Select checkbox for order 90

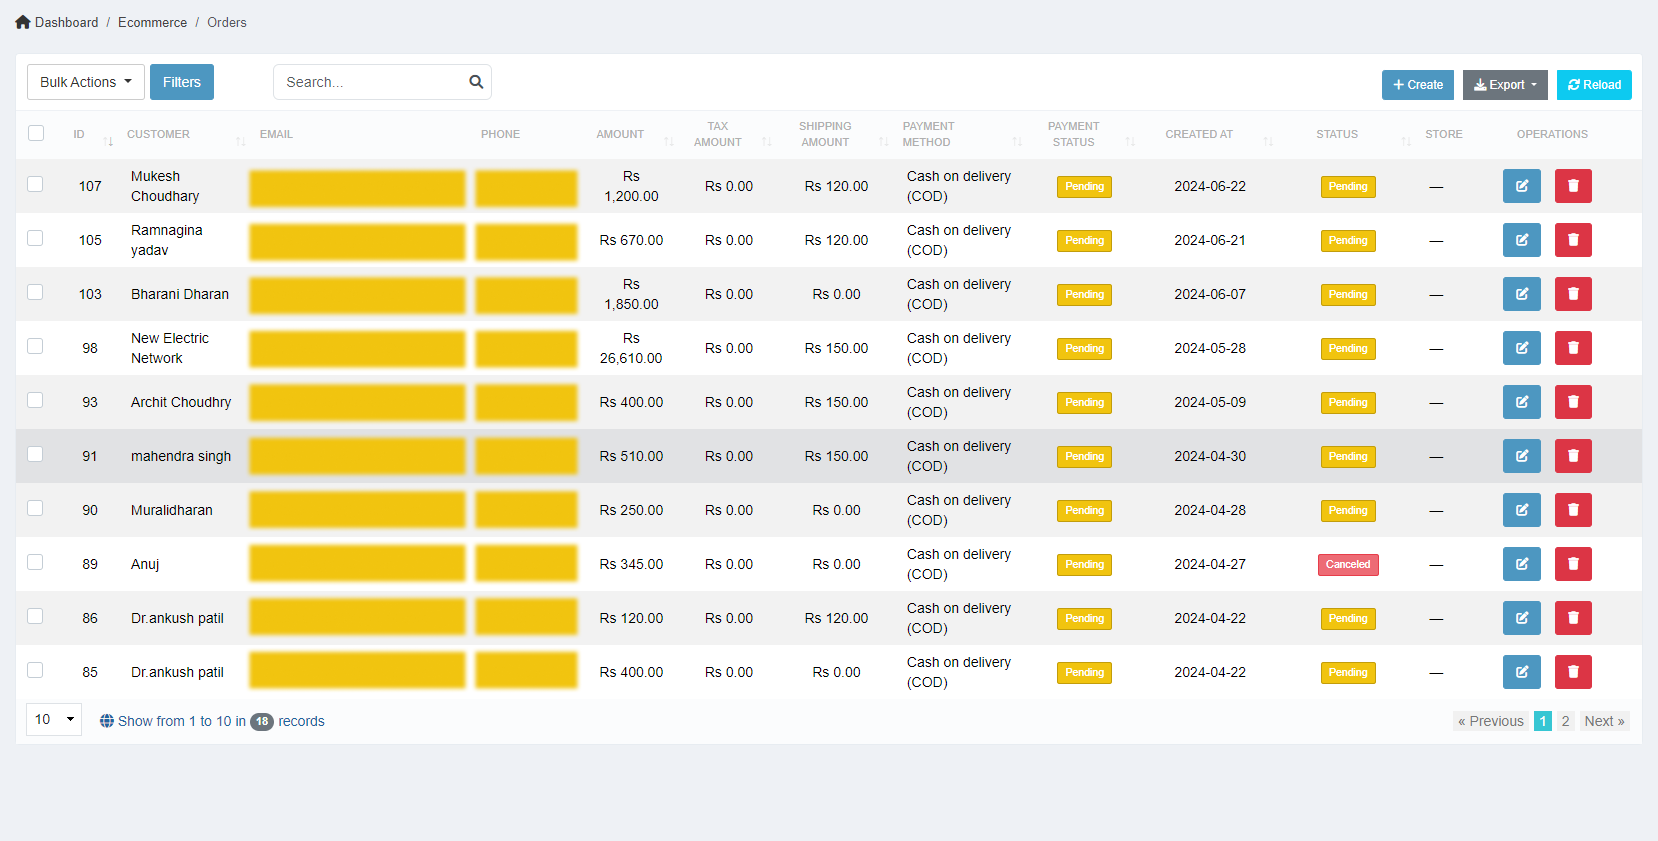coord(35,508)
